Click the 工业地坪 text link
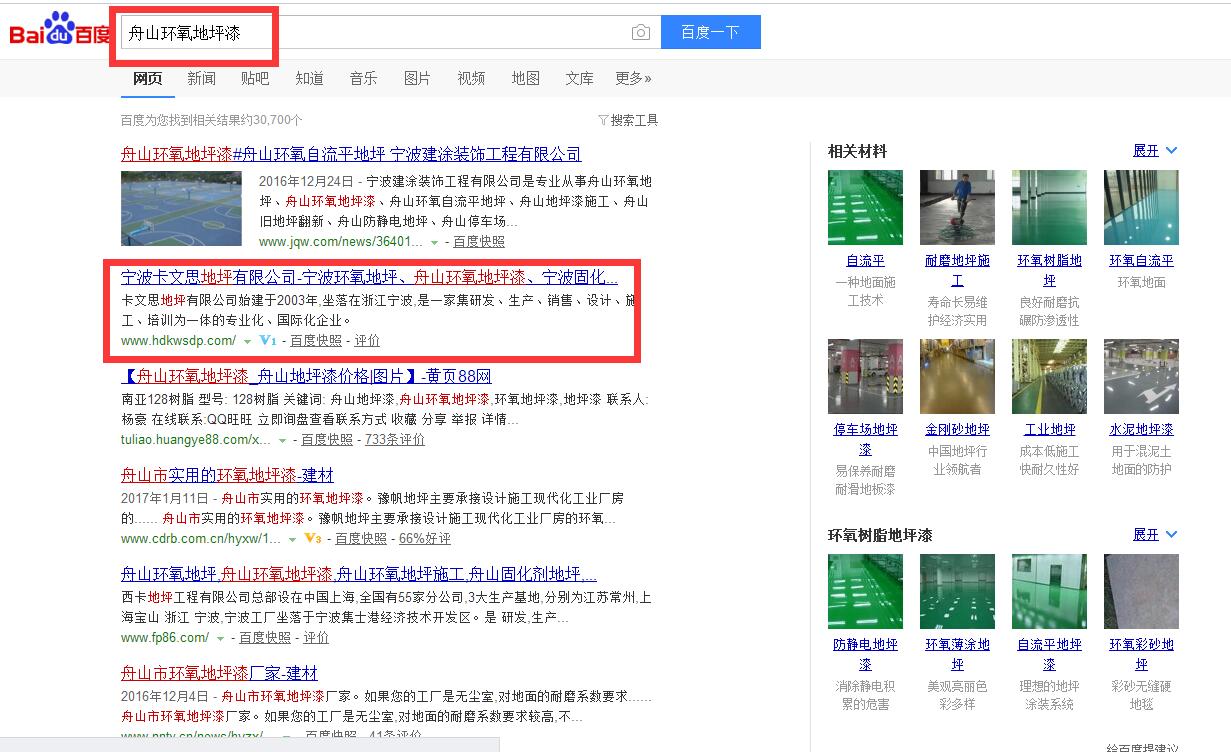Viewport: 1231px width, 752px height. click(x=1049, y=430)
